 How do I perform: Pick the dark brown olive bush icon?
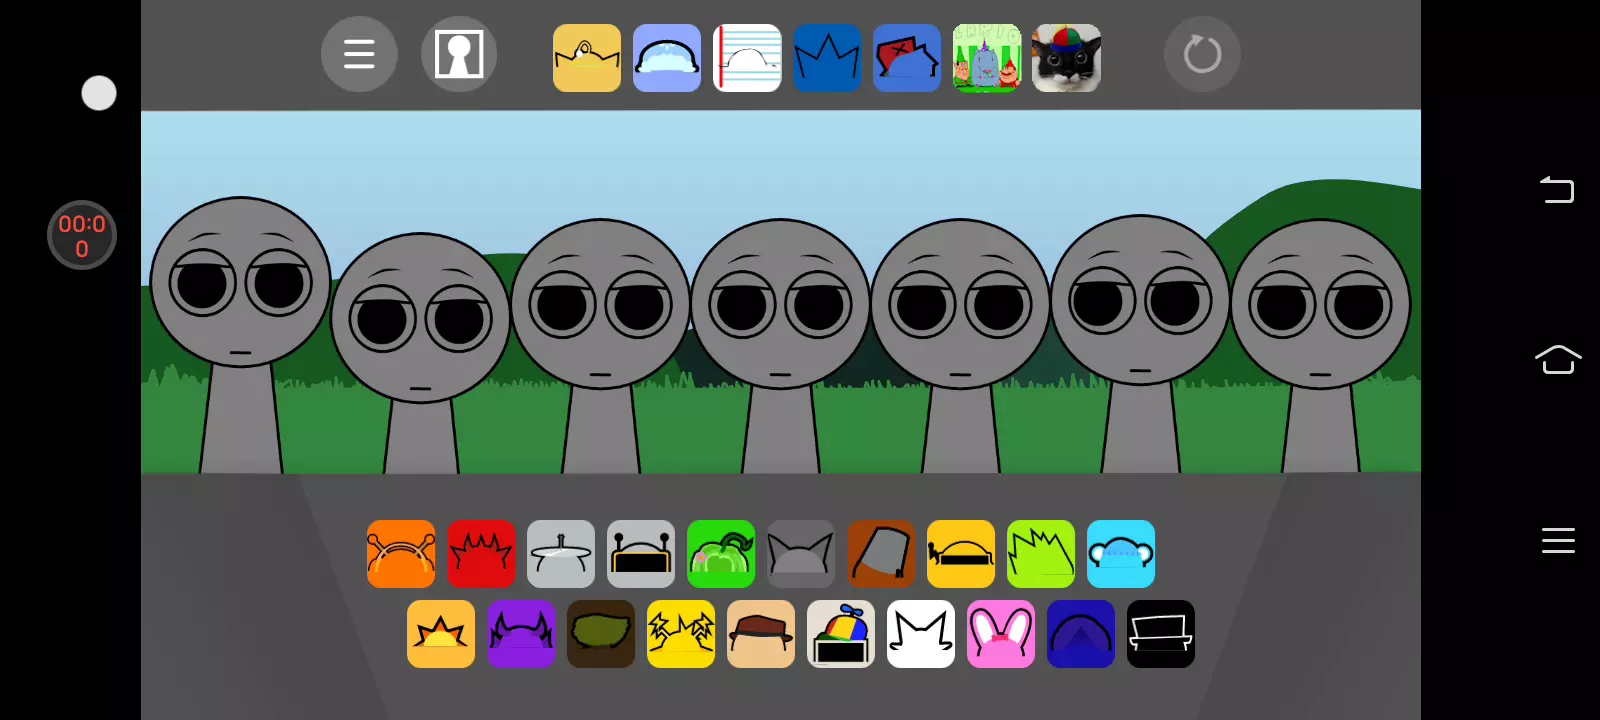pyautogui.click(x=601, y=634)
